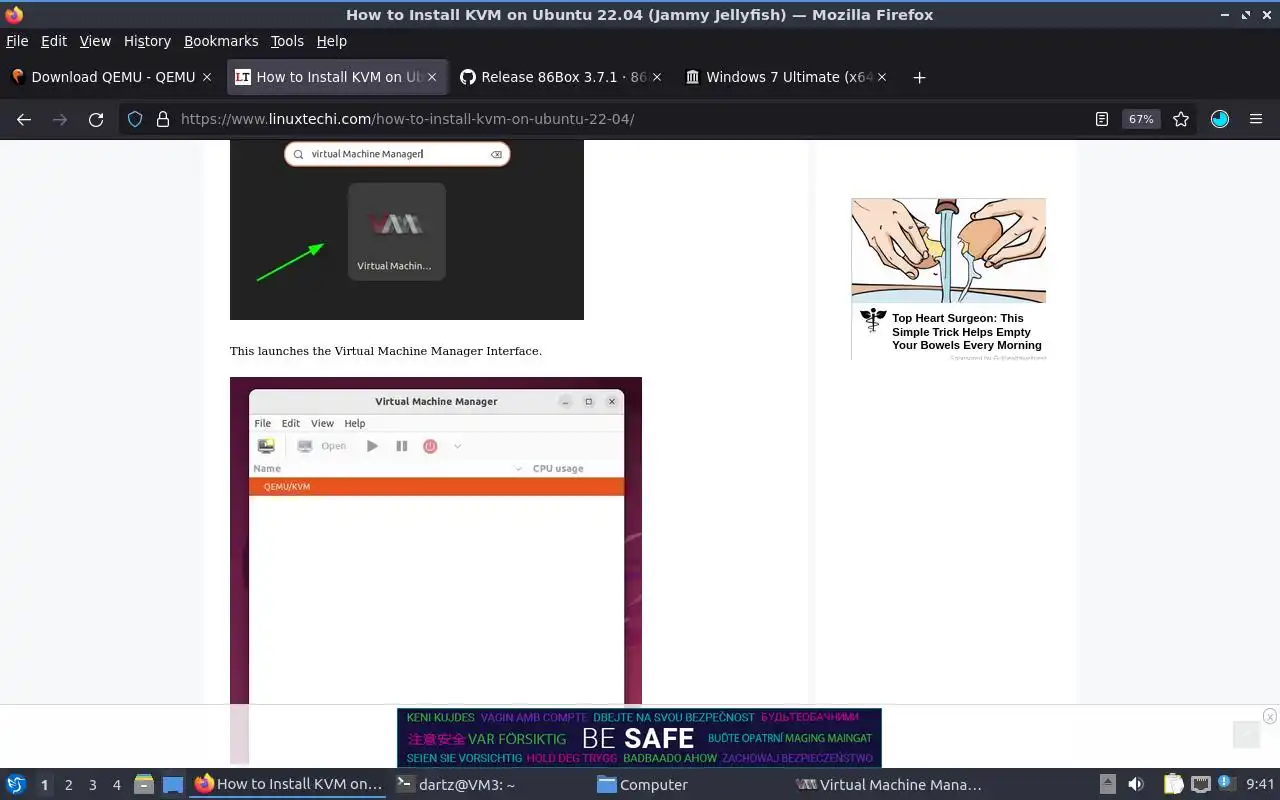
Task: Open a new tab with the plus button
Action: click(x=919, y=77)
